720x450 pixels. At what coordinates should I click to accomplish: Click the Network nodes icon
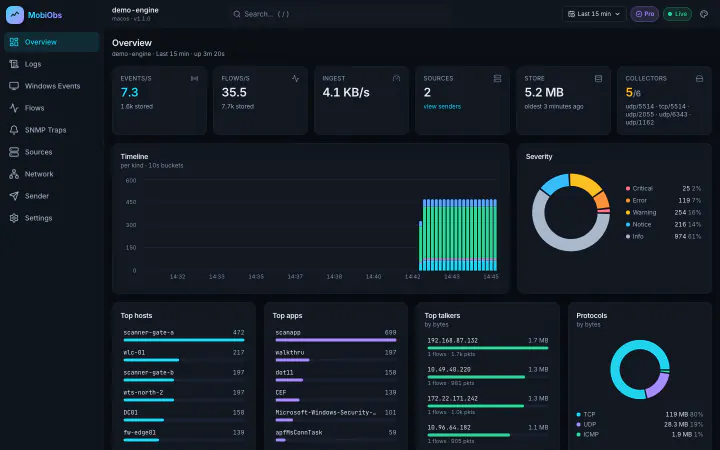coord(14,174)
